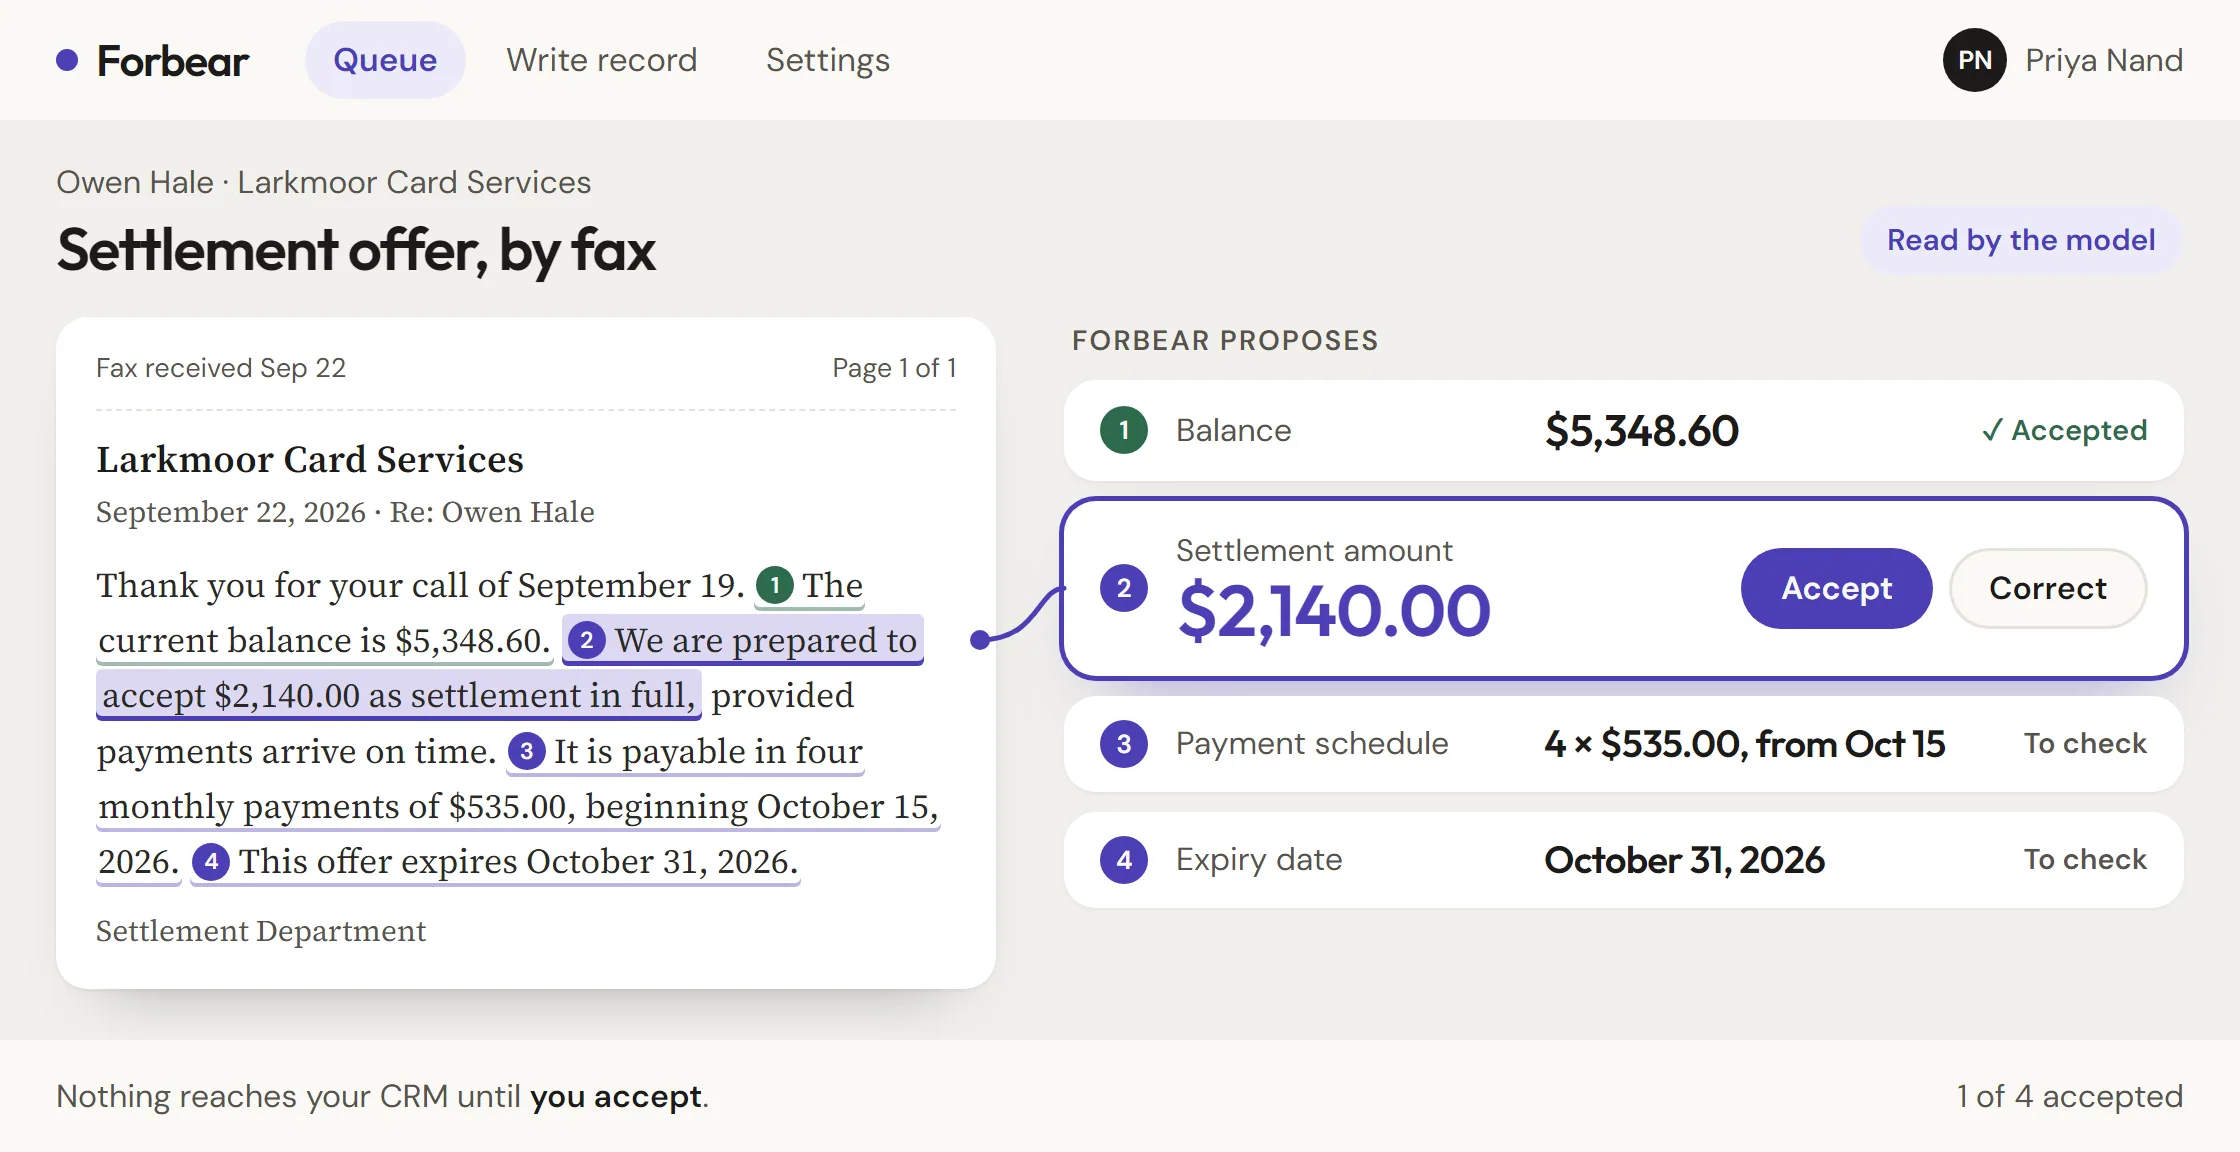Click the four monthly payments sentence in fax
Image resolution: width=2240 pixels, height=1152 pixels.
[517, 807]
